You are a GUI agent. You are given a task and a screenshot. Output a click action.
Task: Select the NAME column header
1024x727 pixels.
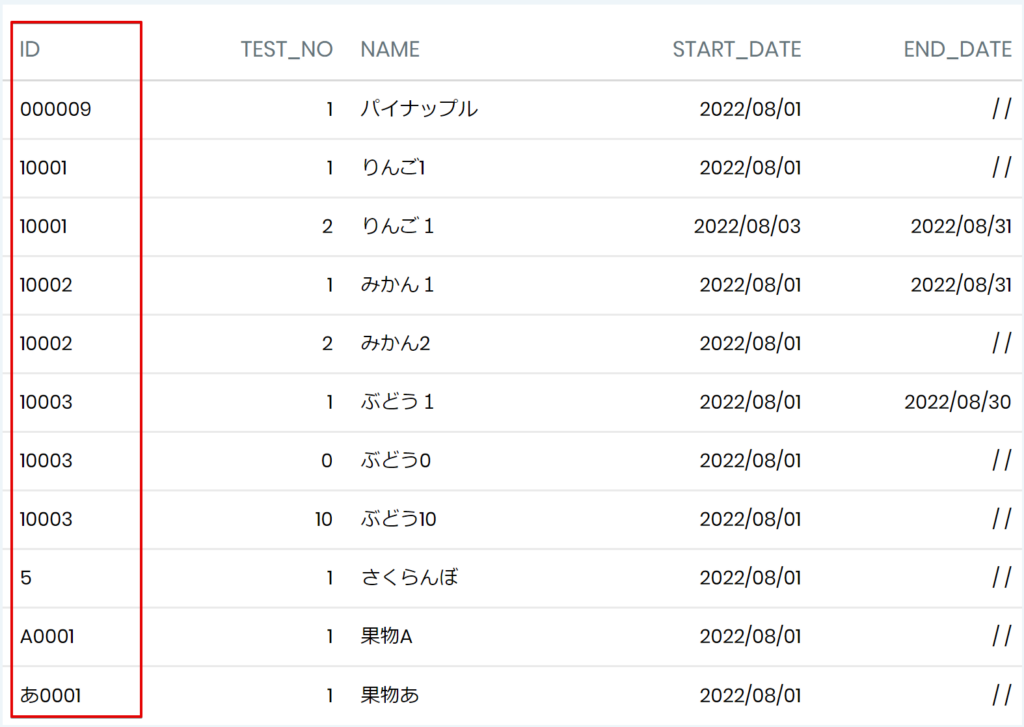tap(390, 49)
